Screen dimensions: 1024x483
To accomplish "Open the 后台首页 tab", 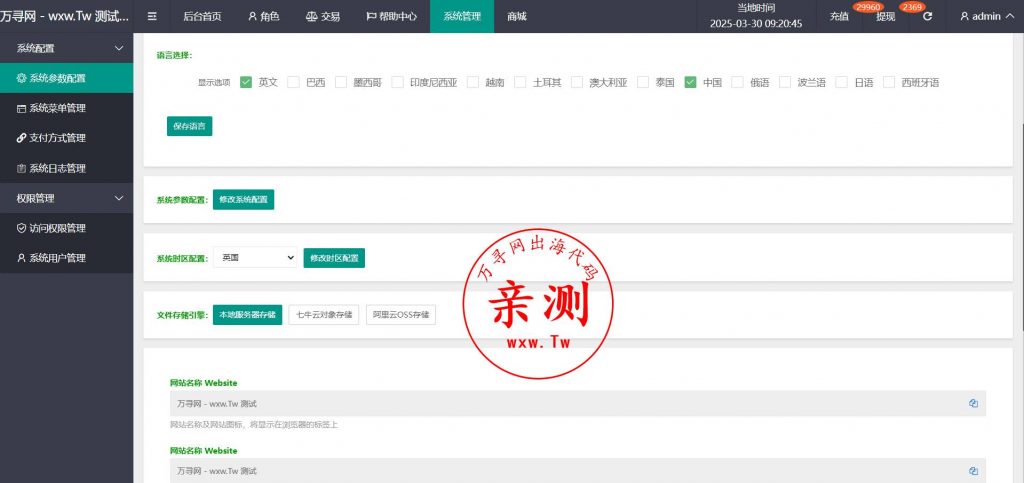I will [202, 16].
